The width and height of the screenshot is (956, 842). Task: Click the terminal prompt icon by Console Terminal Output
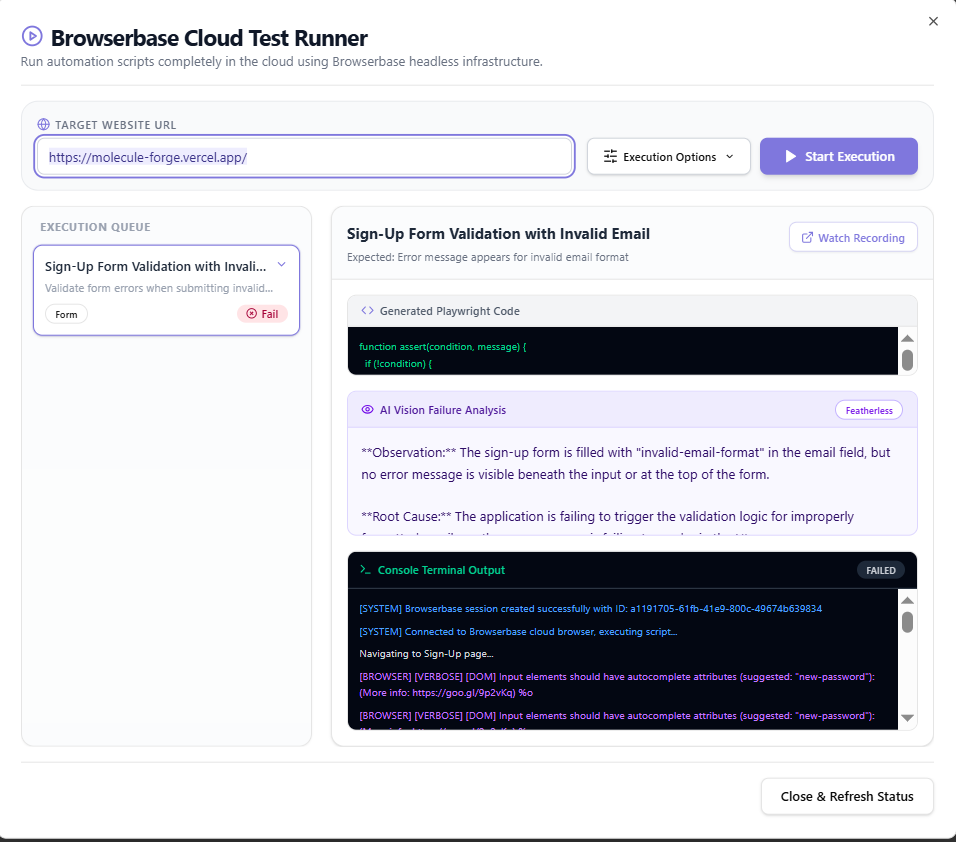pos(365,569)
